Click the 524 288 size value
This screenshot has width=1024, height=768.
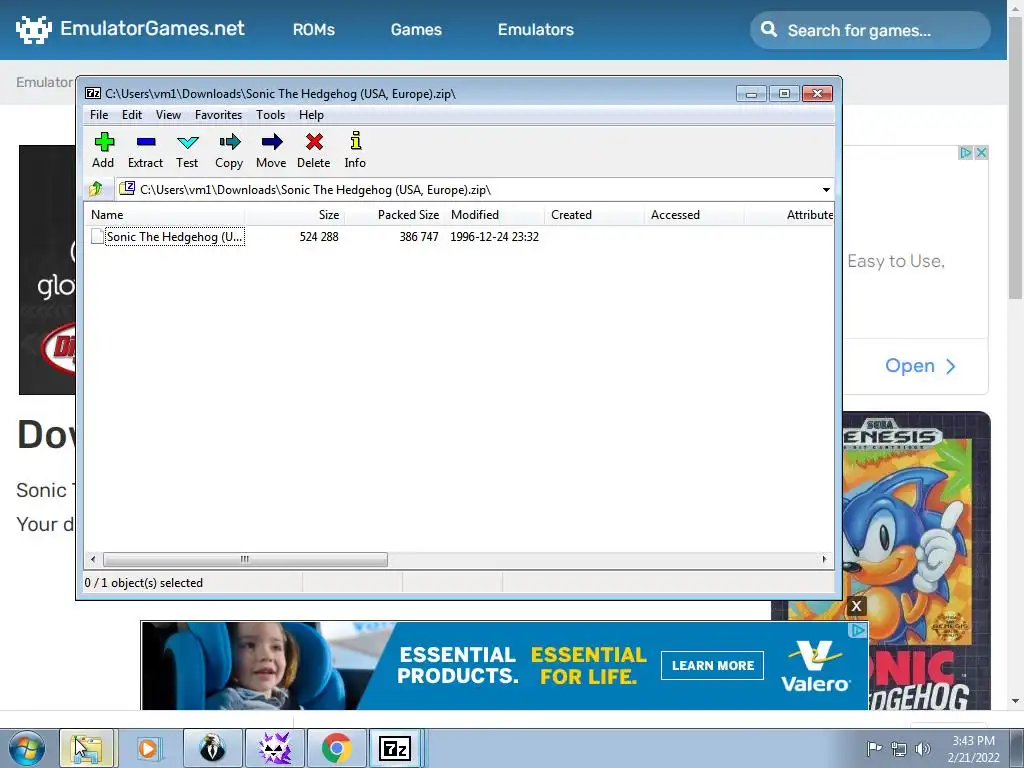[x=319, y=236]
